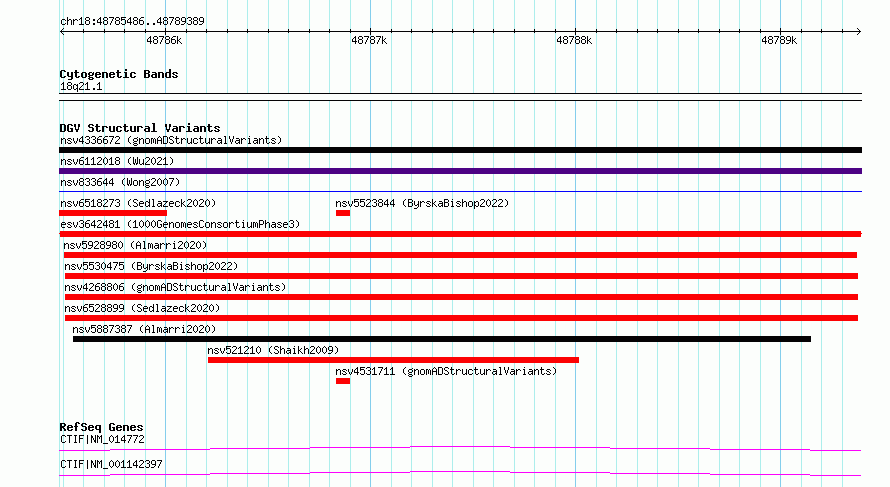
Task: Open variant nsv6112018 (Wu2021) label
Action: coord(117,161)
